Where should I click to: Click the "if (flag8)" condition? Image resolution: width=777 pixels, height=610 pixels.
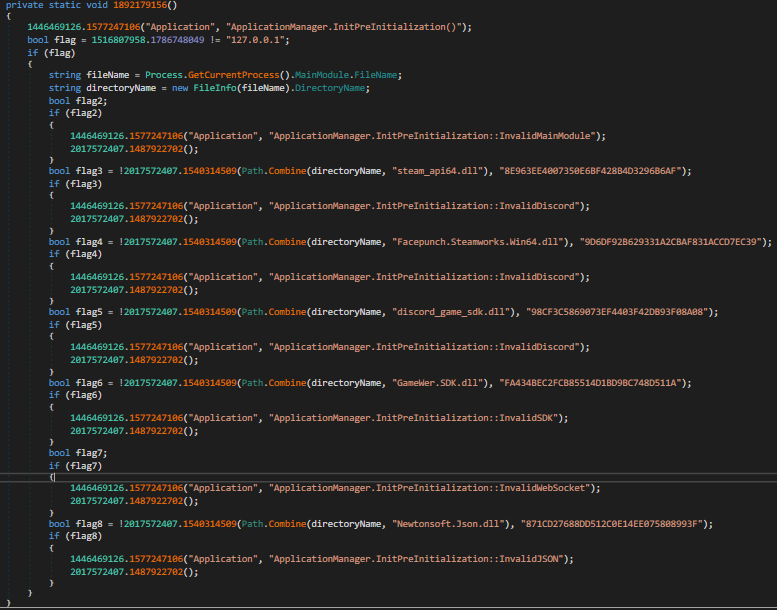[75, 536]
